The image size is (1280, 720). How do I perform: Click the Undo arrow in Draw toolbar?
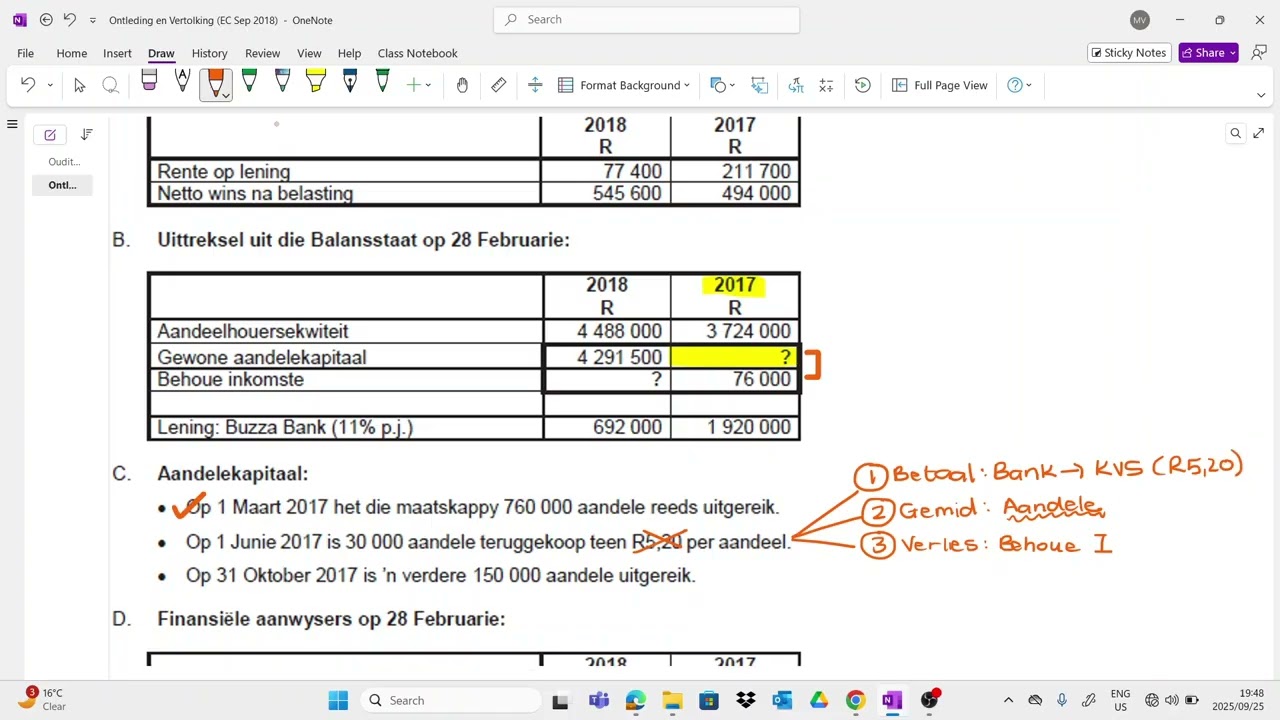tap(28, 86)
